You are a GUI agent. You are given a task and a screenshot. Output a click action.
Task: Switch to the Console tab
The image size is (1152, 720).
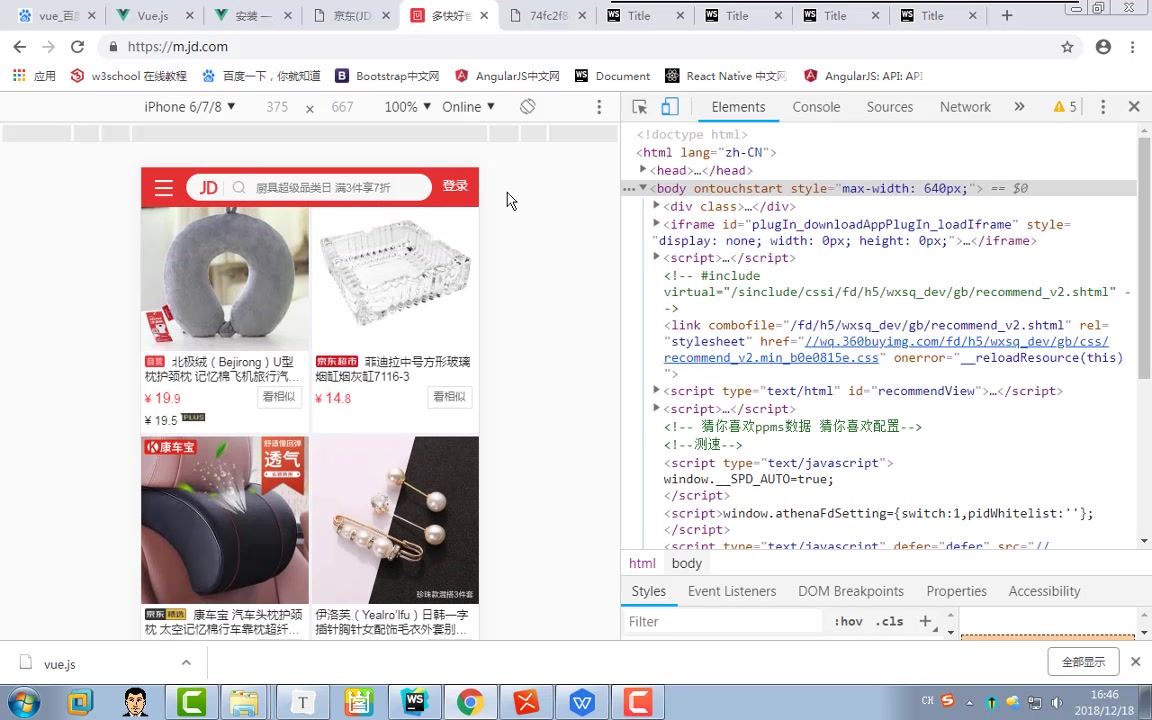pyautogui.click(x=816, y=107)
